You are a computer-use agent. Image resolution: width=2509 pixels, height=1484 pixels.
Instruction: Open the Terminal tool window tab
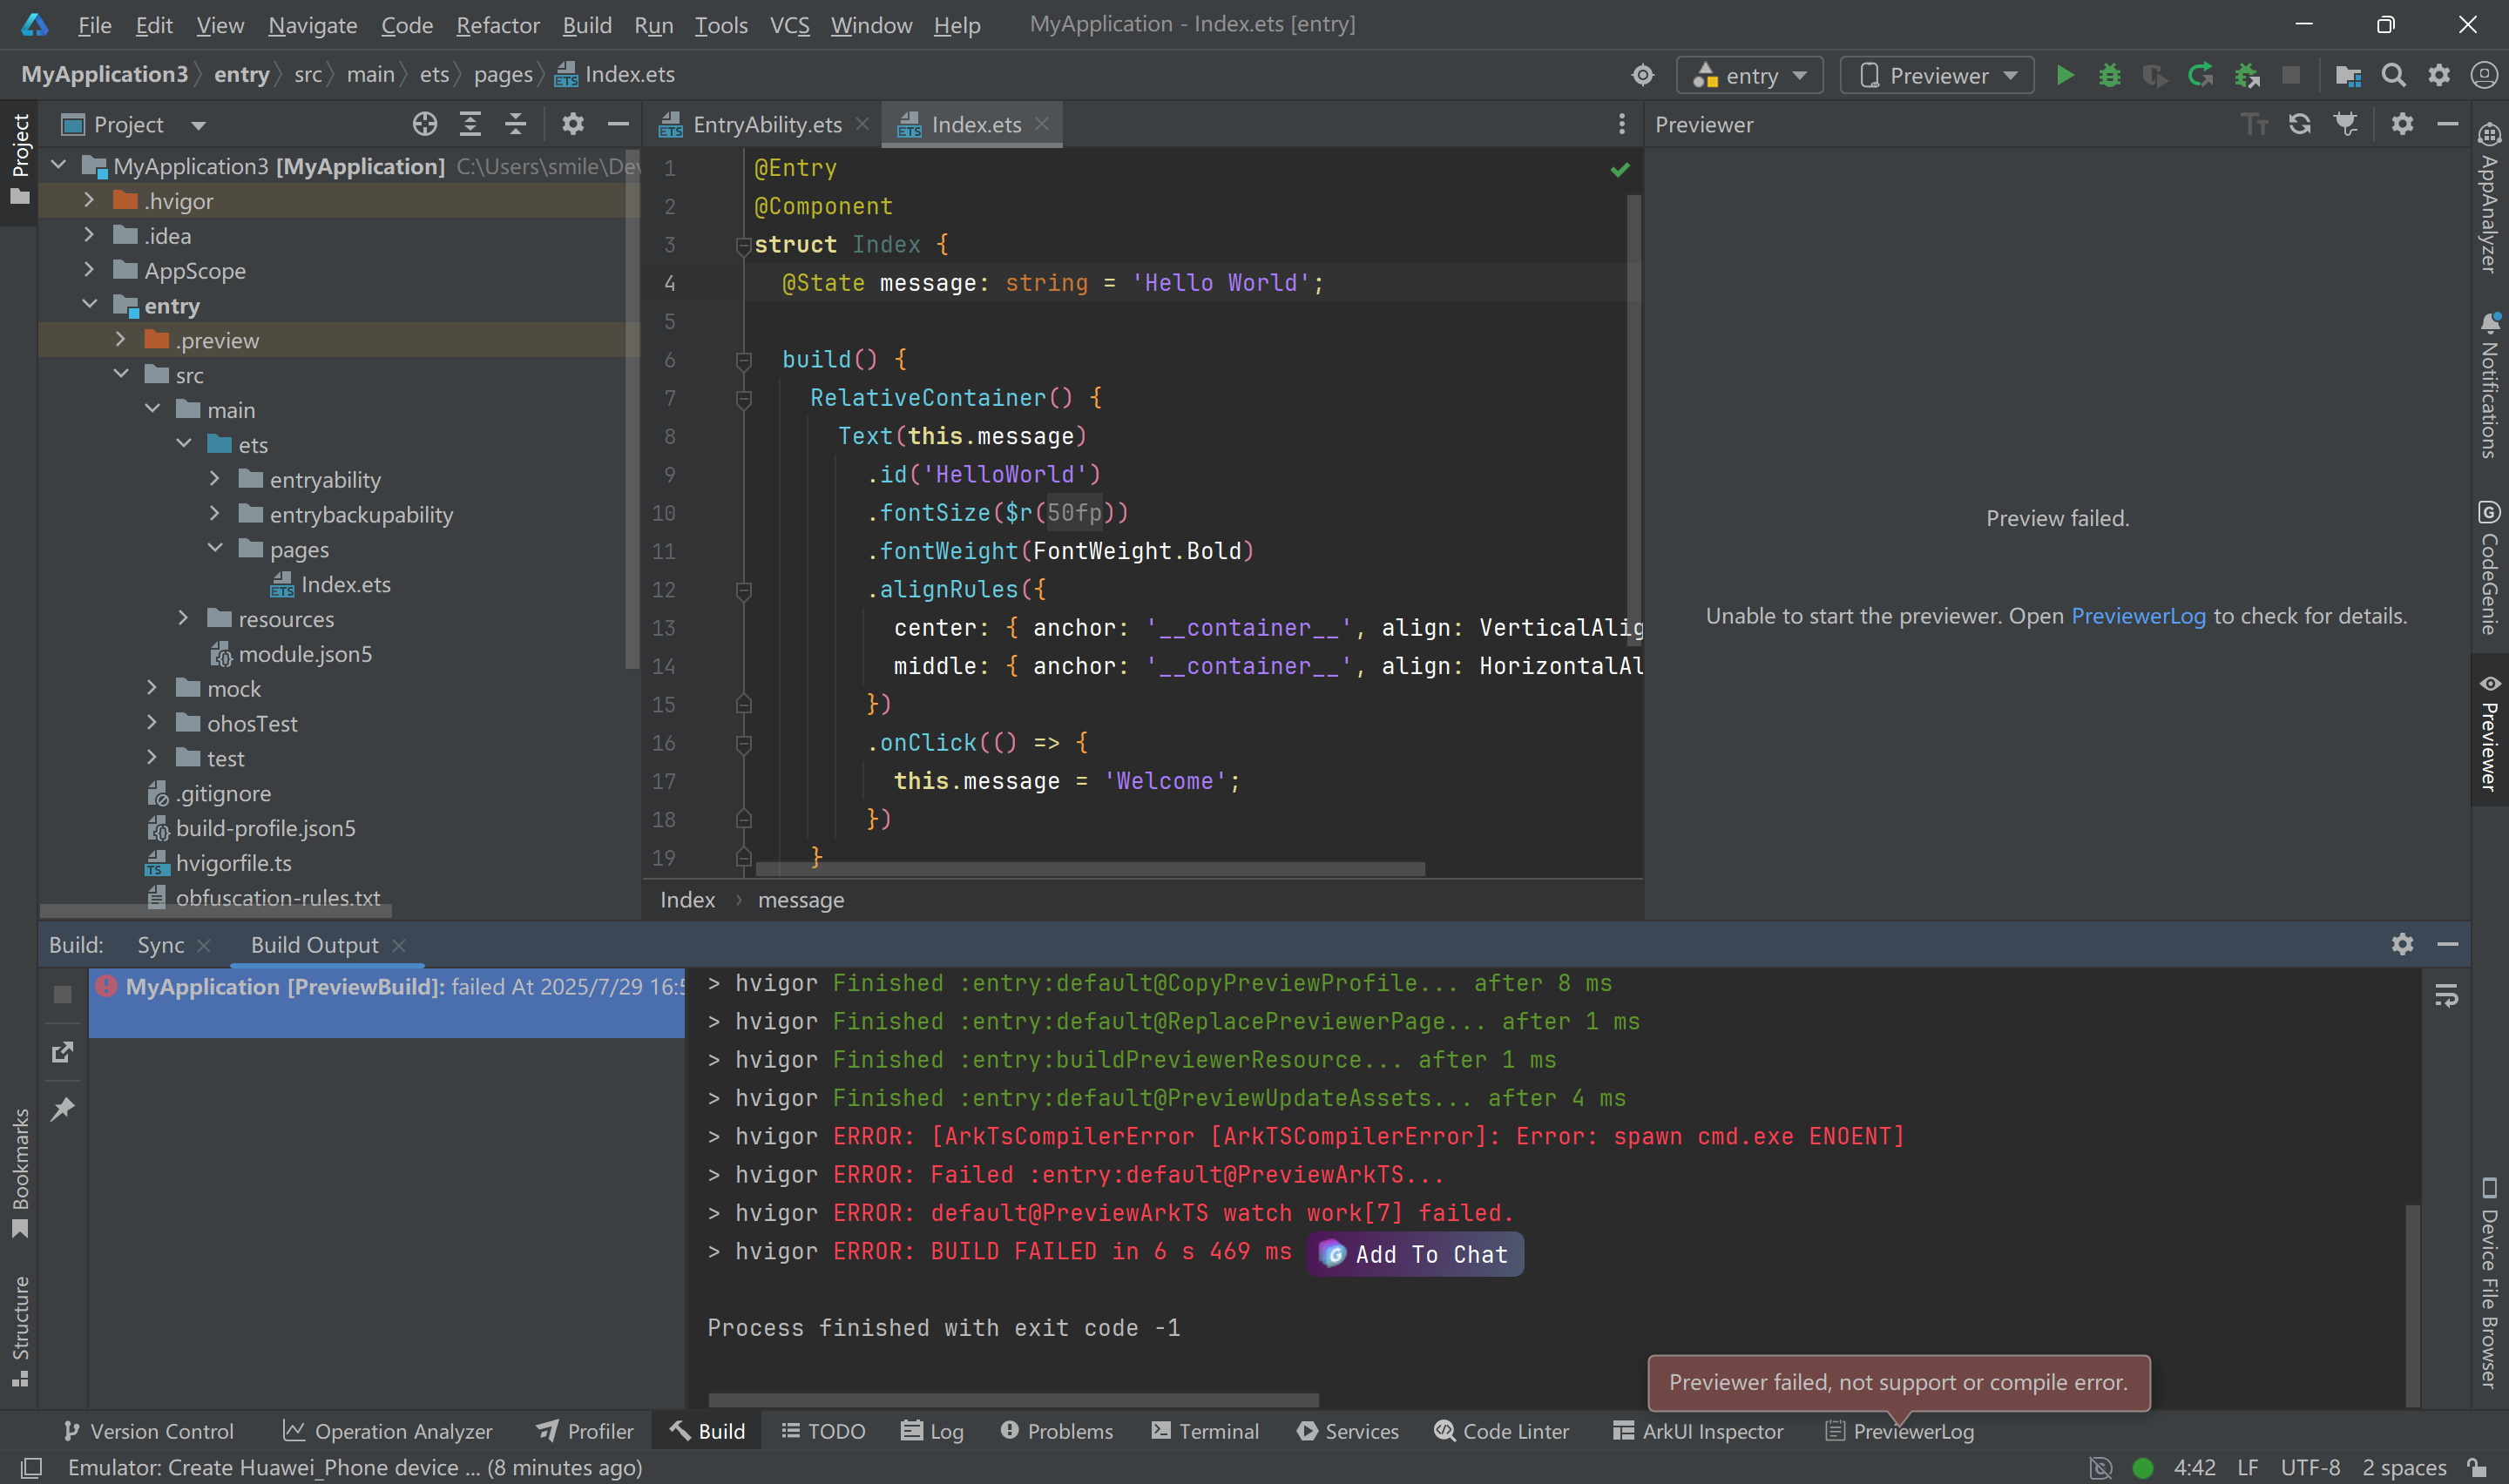tap(1205, 1430)
